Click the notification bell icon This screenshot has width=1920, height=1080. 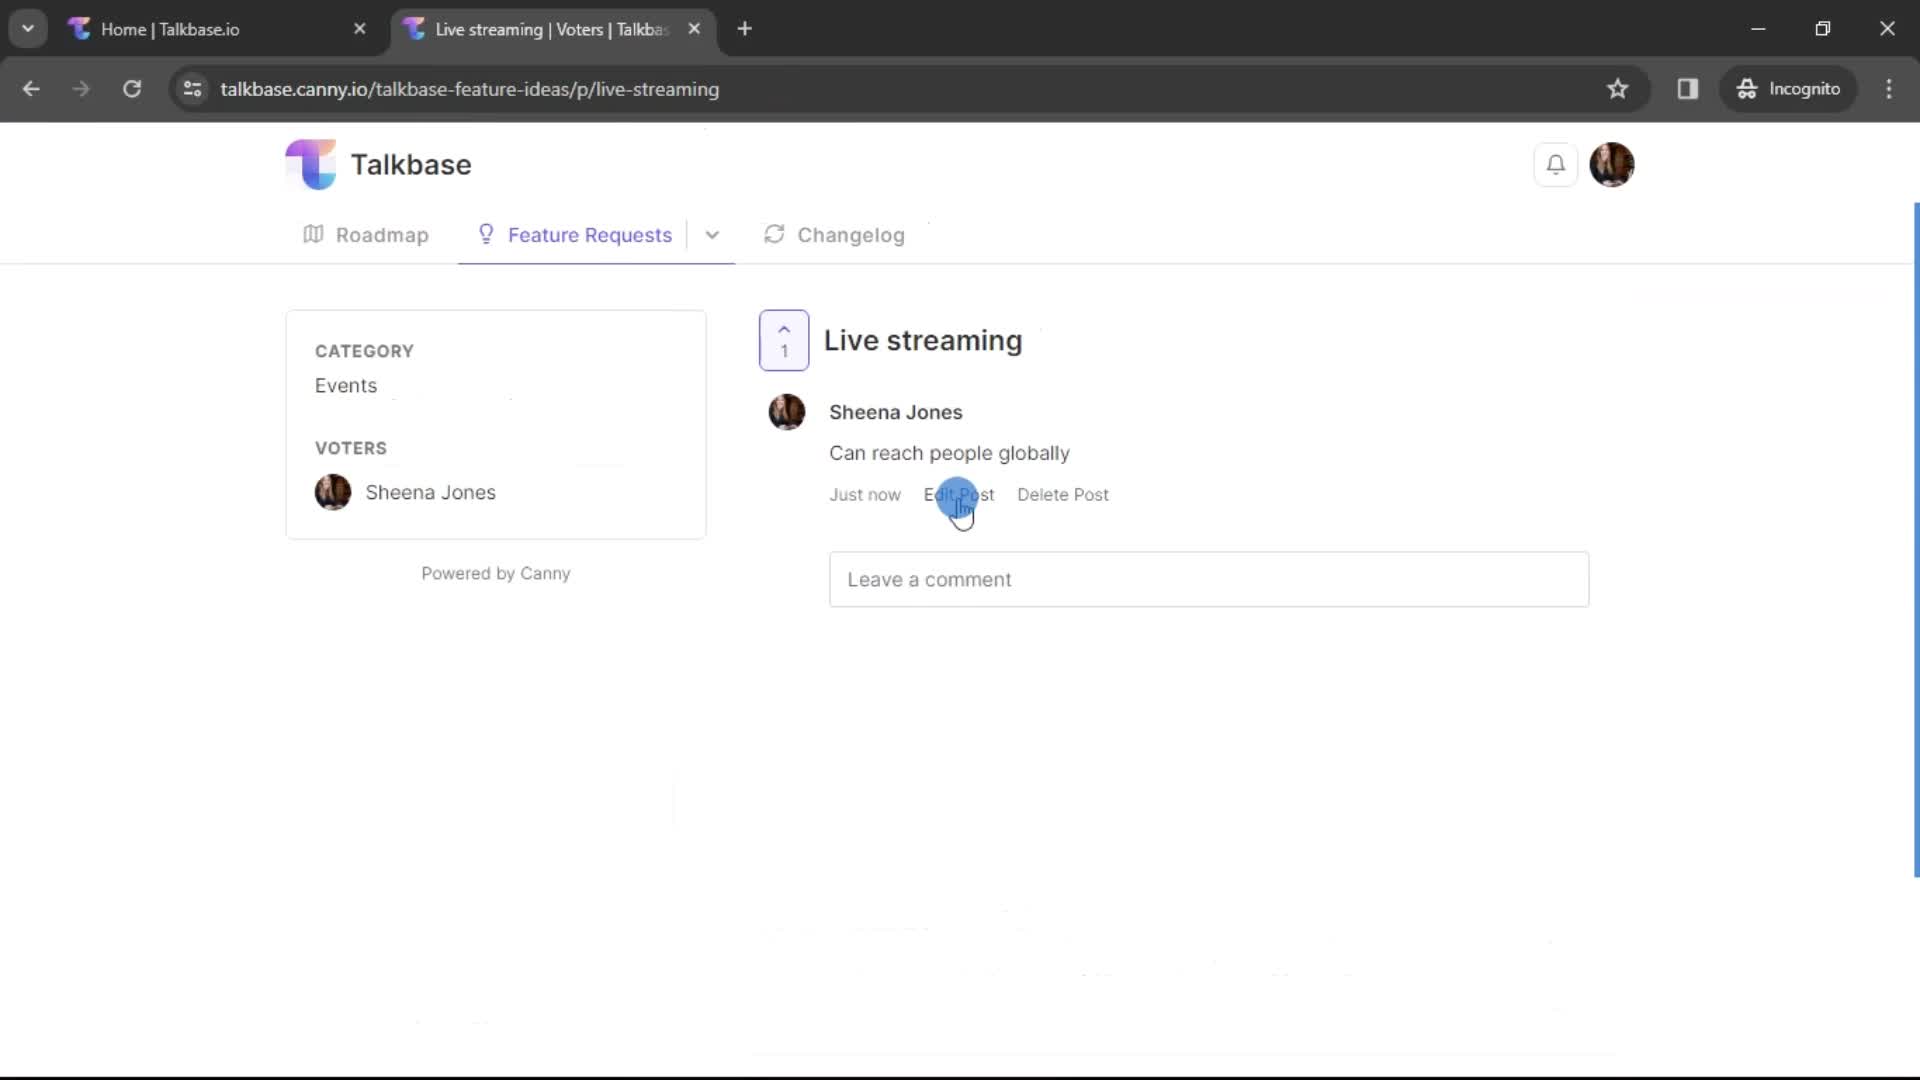pos(1555,164)
